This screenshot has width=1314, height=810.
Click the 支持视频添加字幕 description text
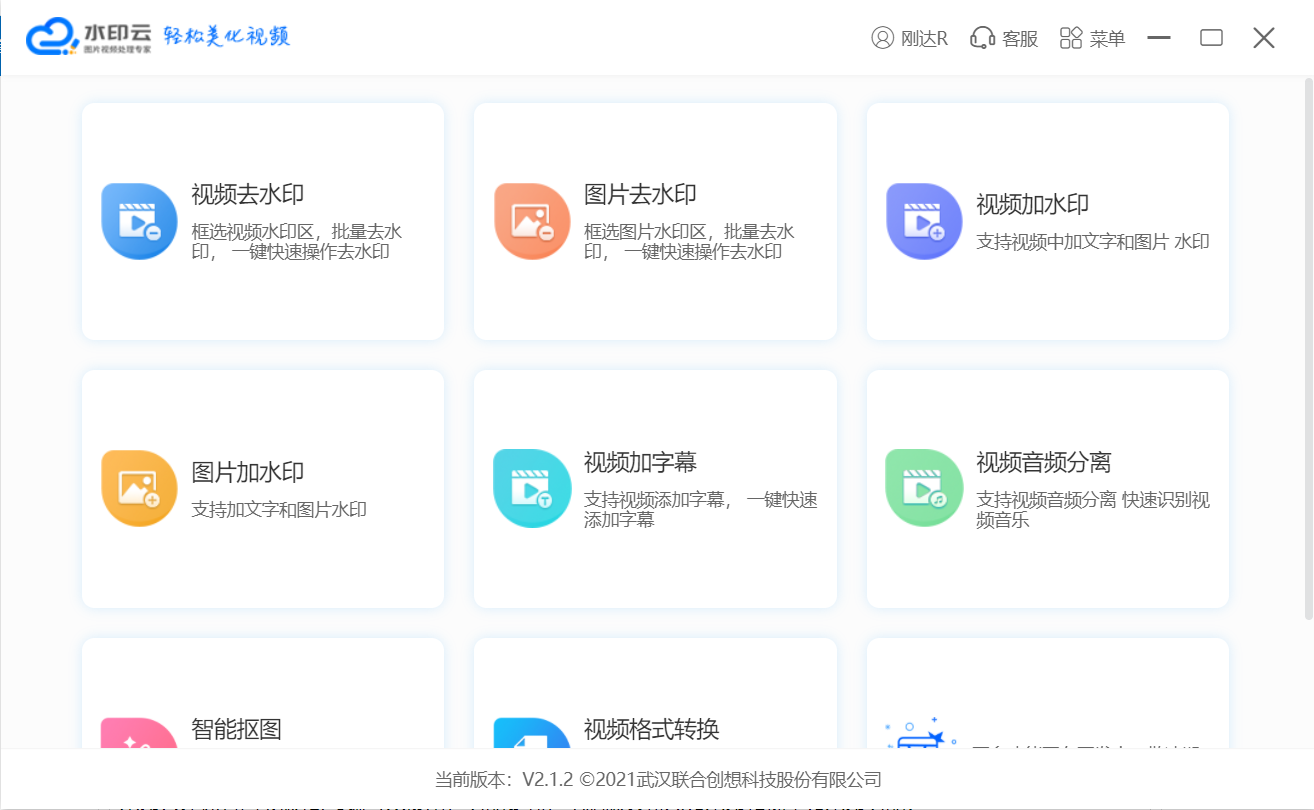click(x=700, y=510)
